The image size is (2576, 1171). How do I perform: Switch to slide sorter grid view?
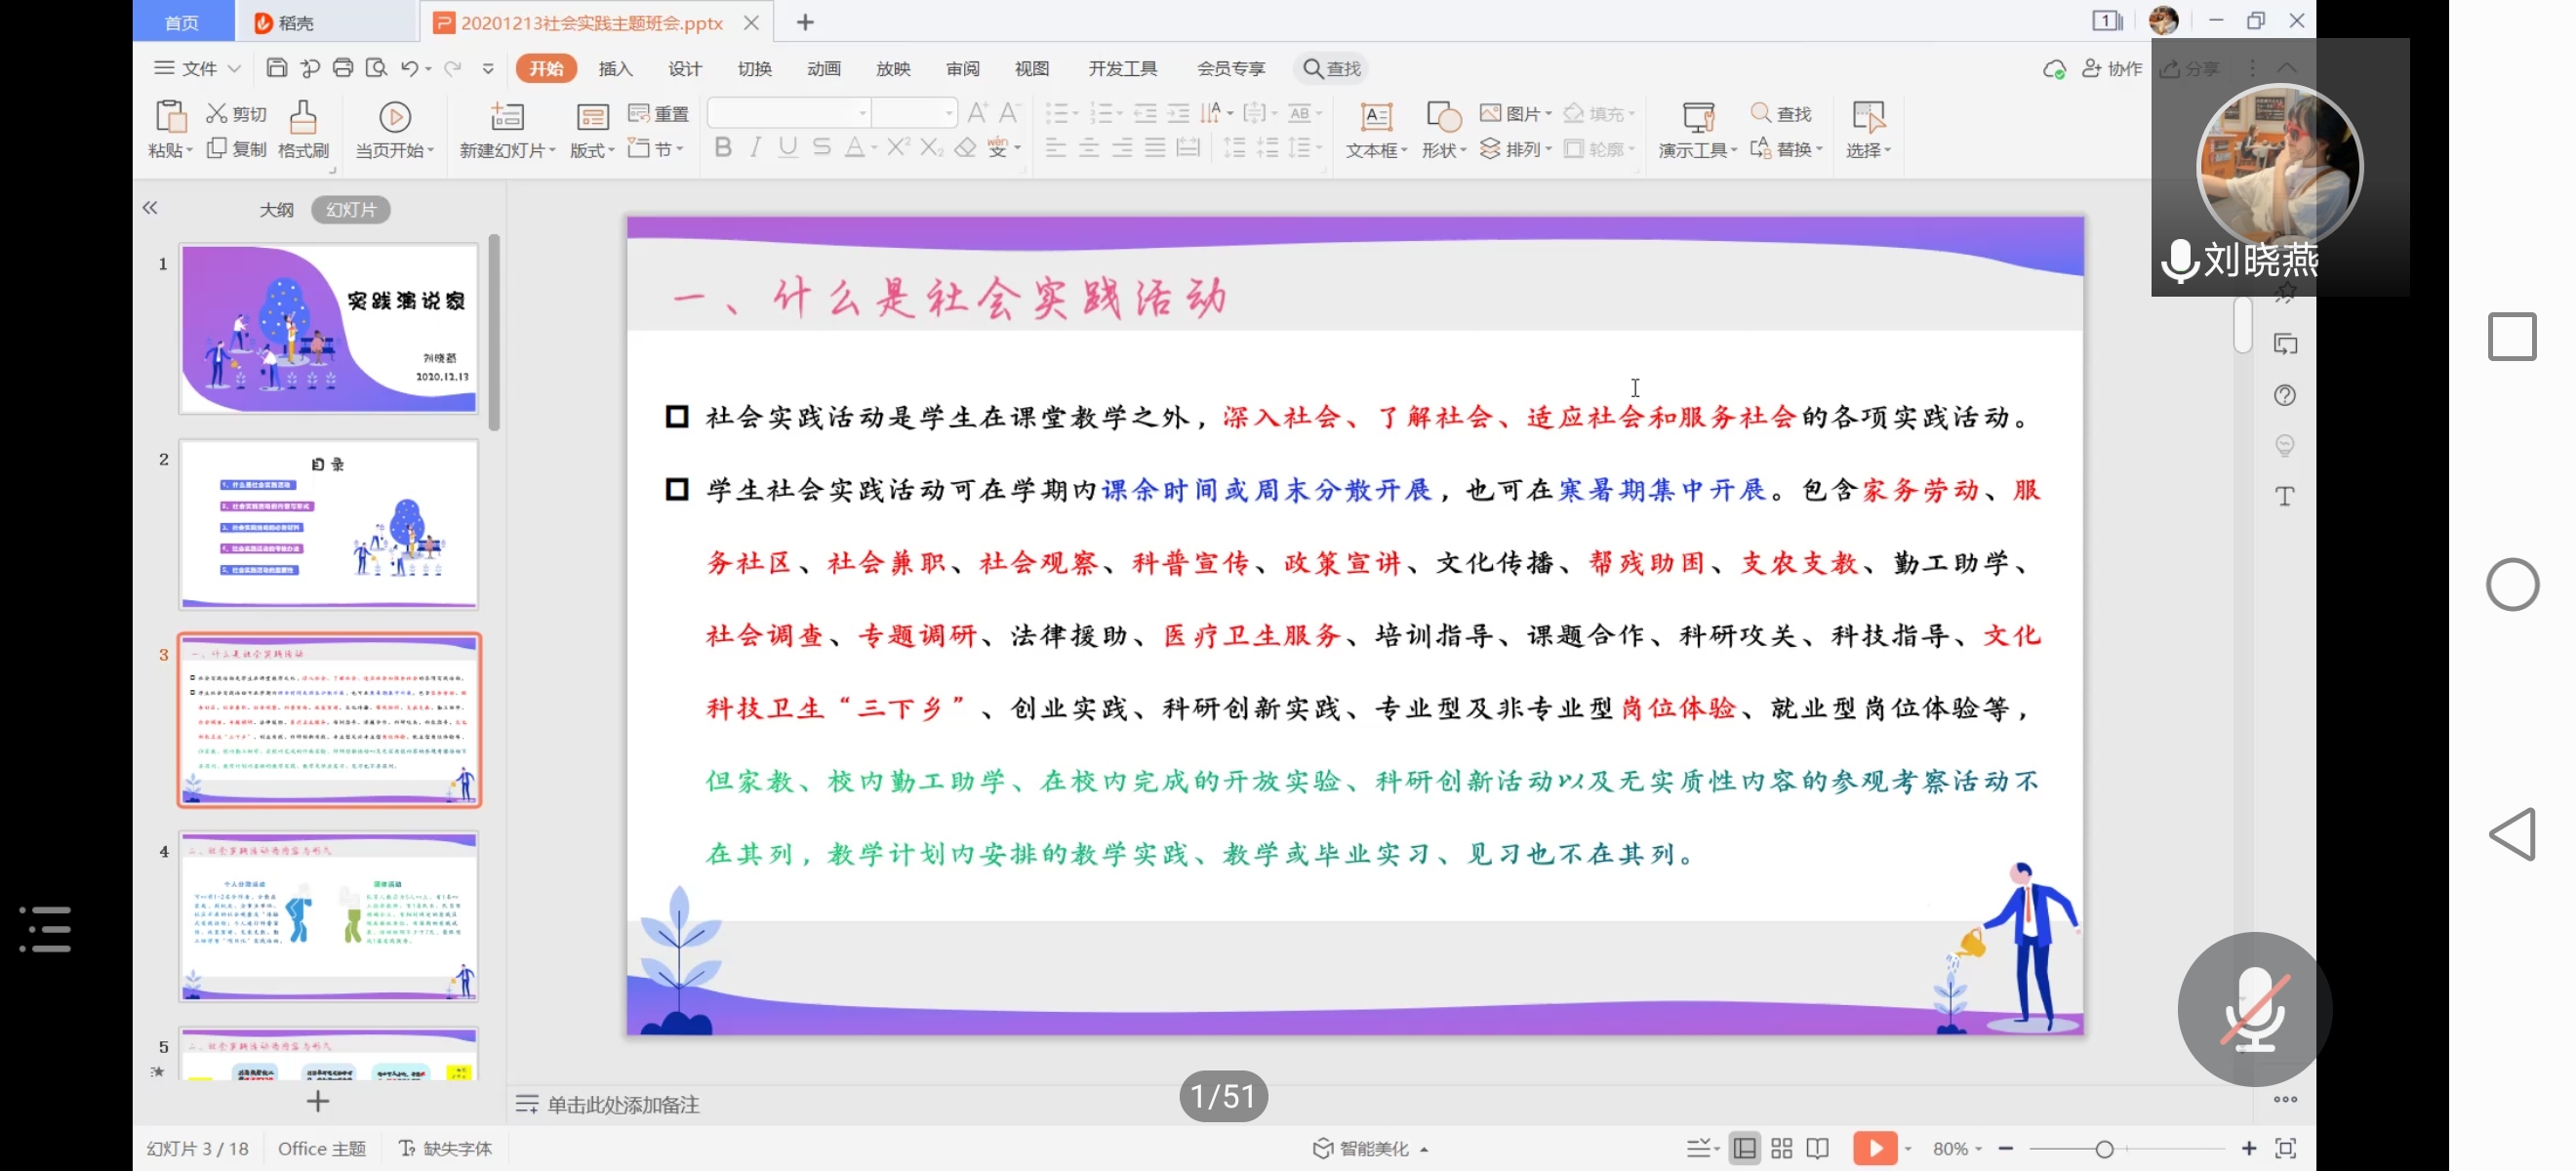[1781, 1148]
